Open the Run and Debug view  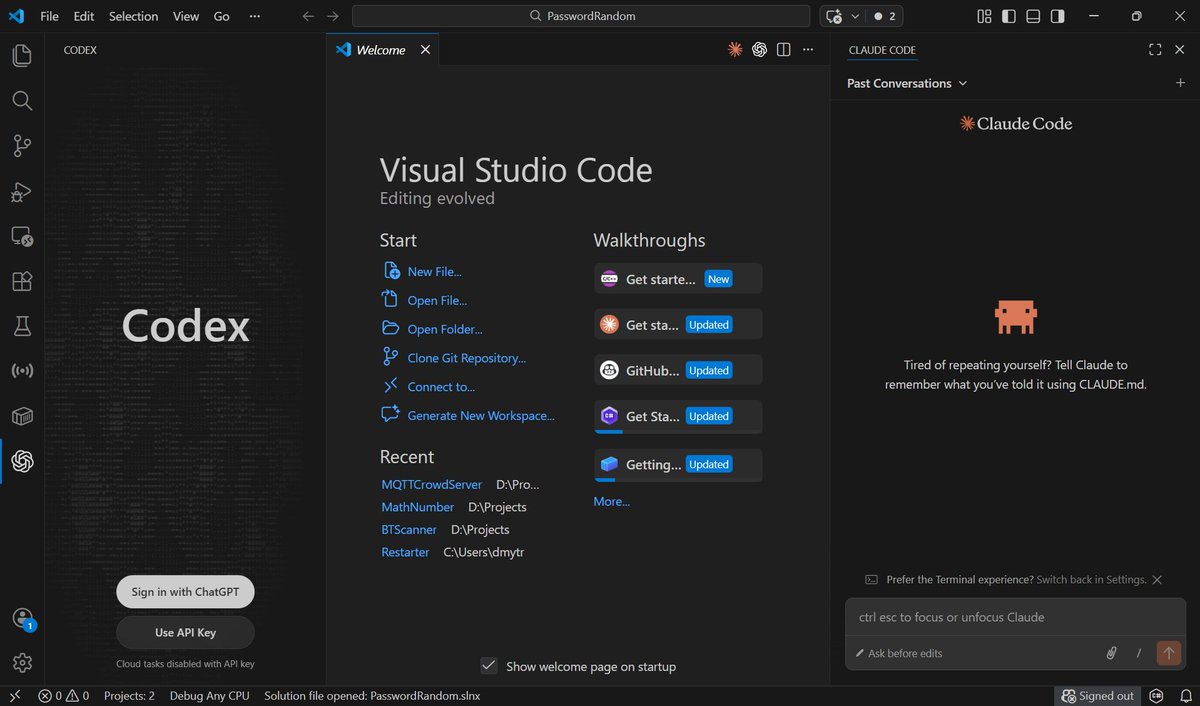tap(22, 191)
